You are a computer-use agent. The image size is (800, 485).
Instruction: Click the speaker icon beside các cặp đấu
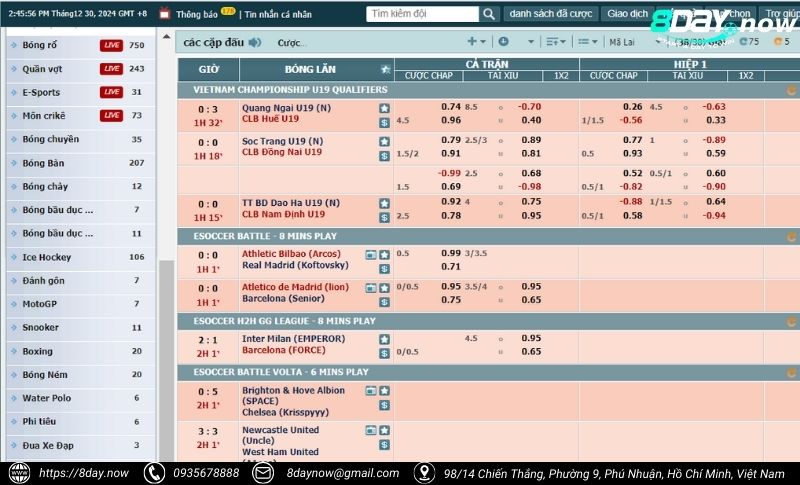(x=255, y=42)
